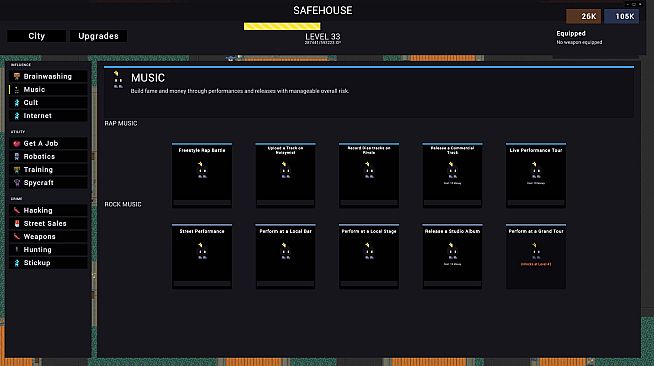Screen dimensions: 654x366
Task: Click the Street Sales icon
Action: coord(17,223)
